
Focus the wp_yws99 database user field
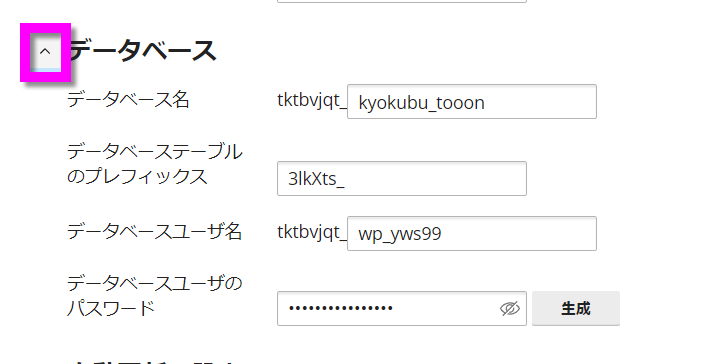[472, 234]
